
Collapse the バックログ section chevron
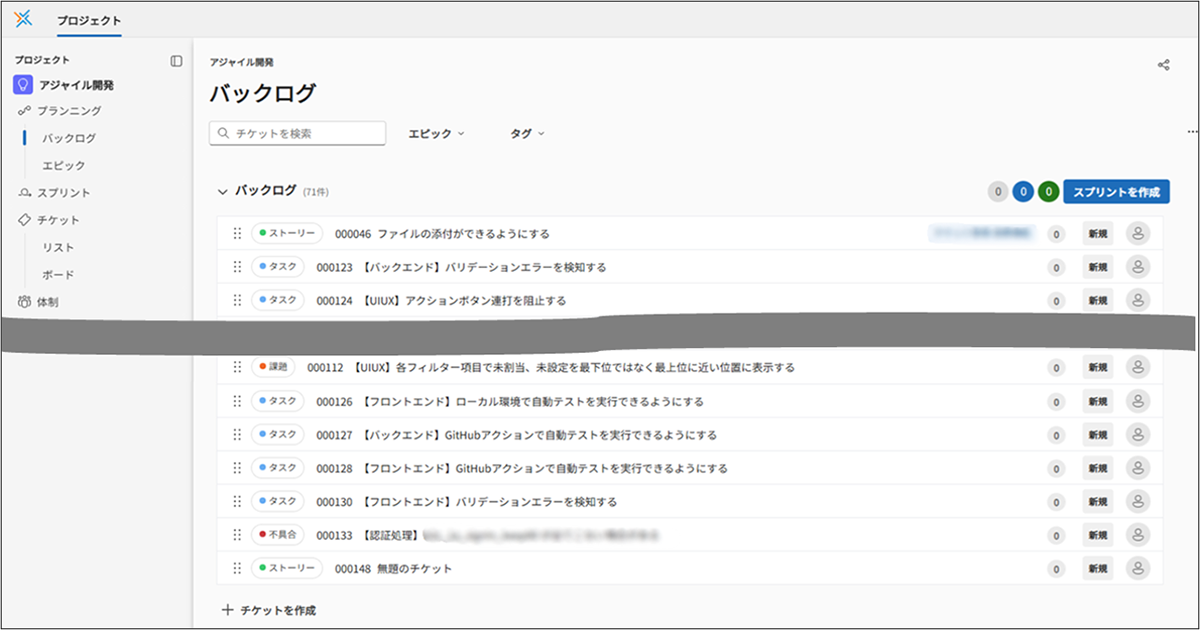[x=222, y=190]
